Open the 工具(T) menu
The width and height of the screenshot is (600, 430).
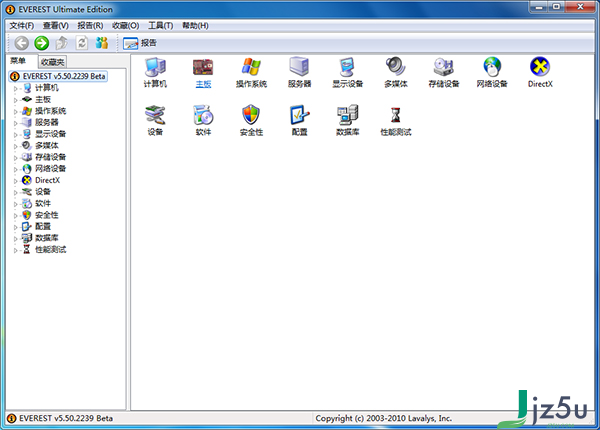pyautogui.click(x=161, y=26)
